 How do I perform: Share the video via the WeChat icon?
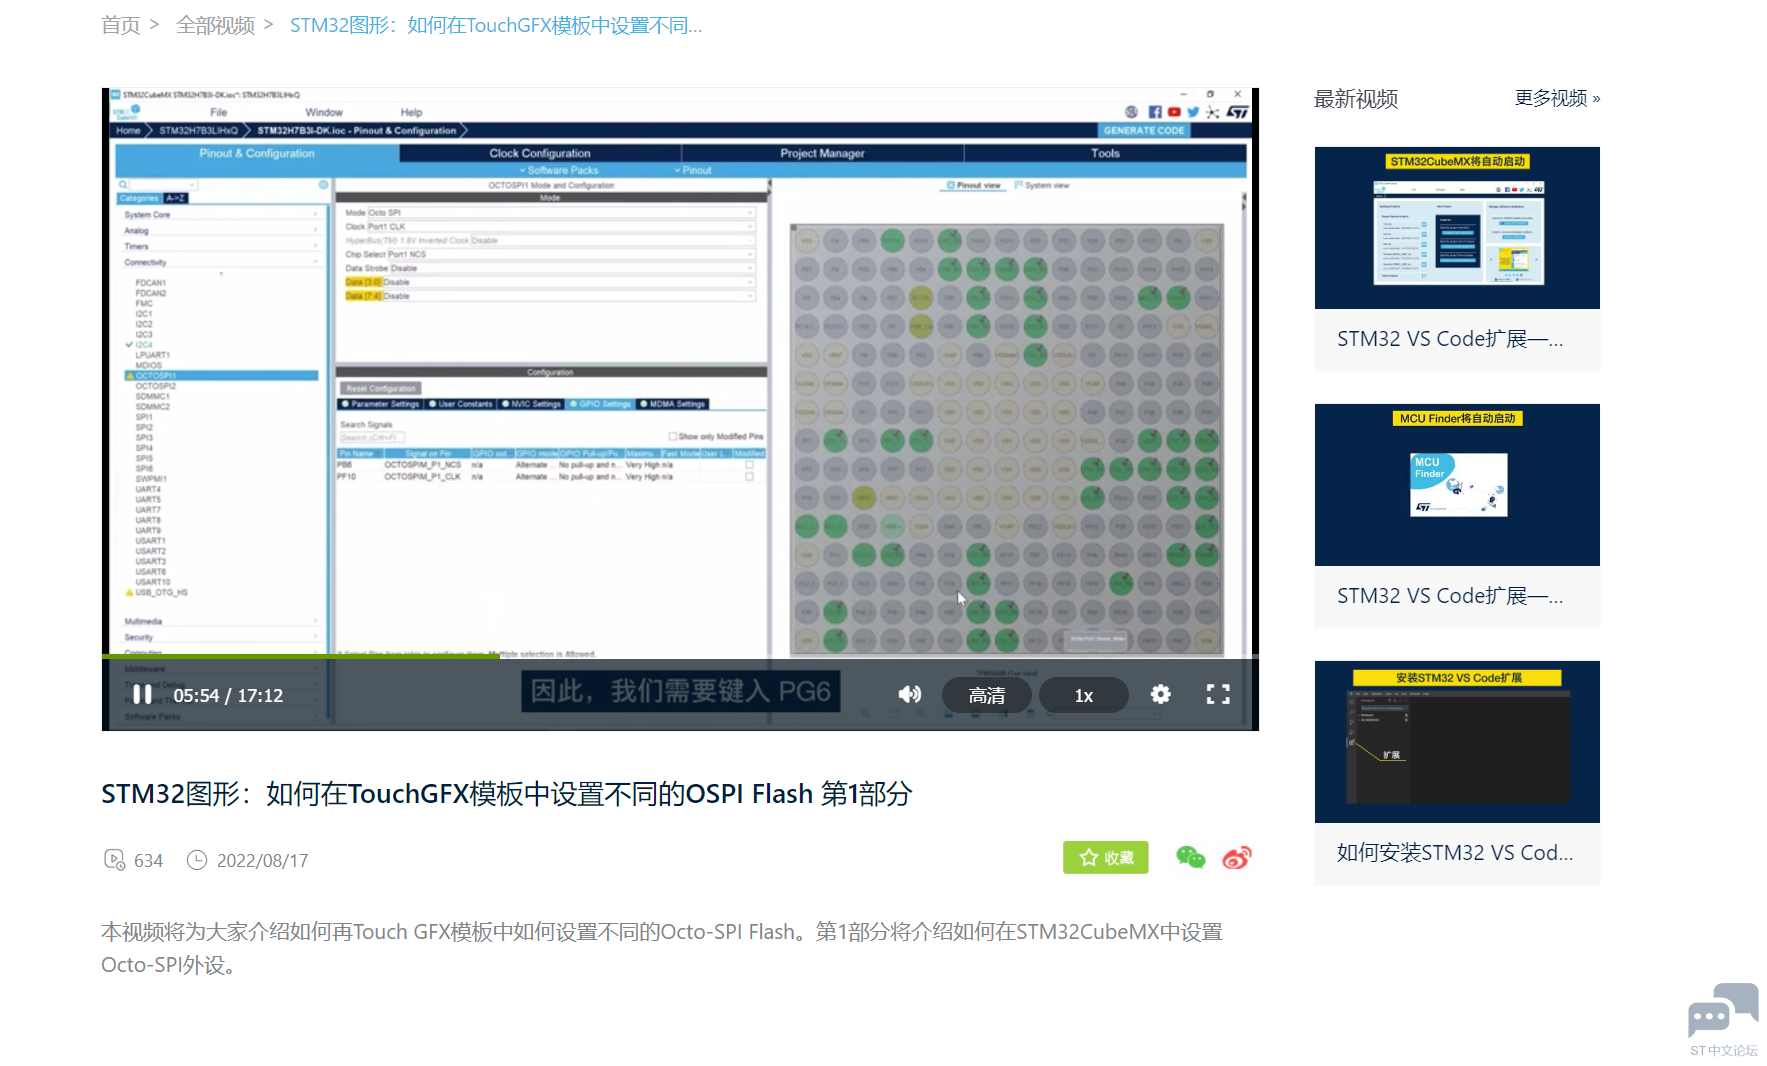coord(1190,857)
